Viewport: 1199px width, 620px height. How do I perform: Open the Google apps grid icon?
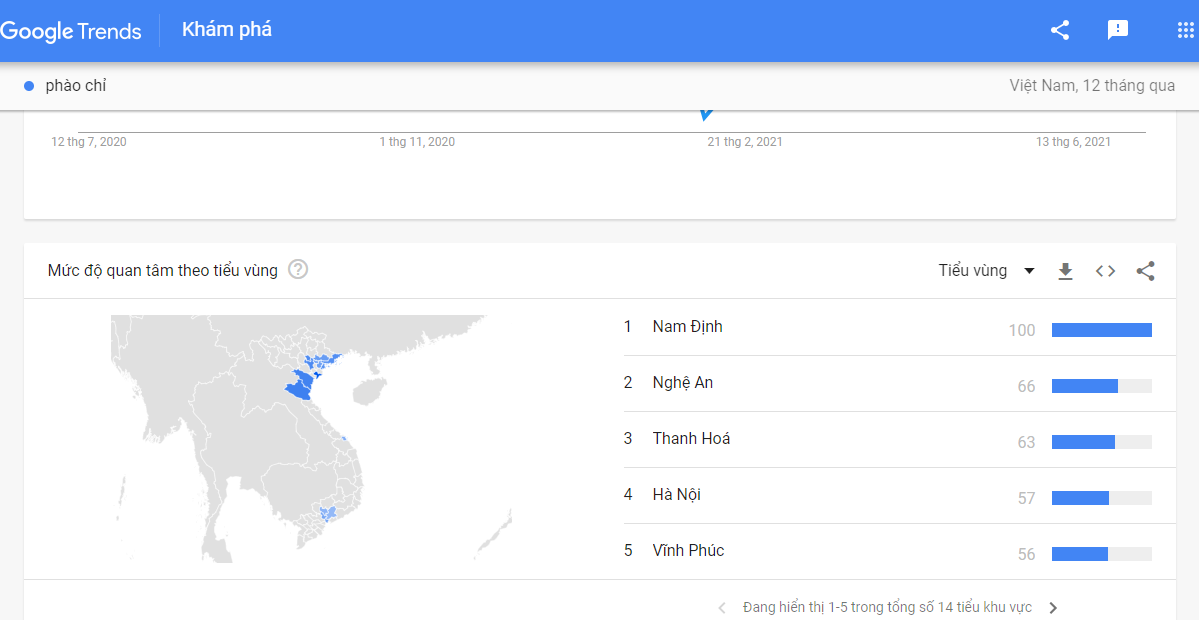click(1185, 31)
